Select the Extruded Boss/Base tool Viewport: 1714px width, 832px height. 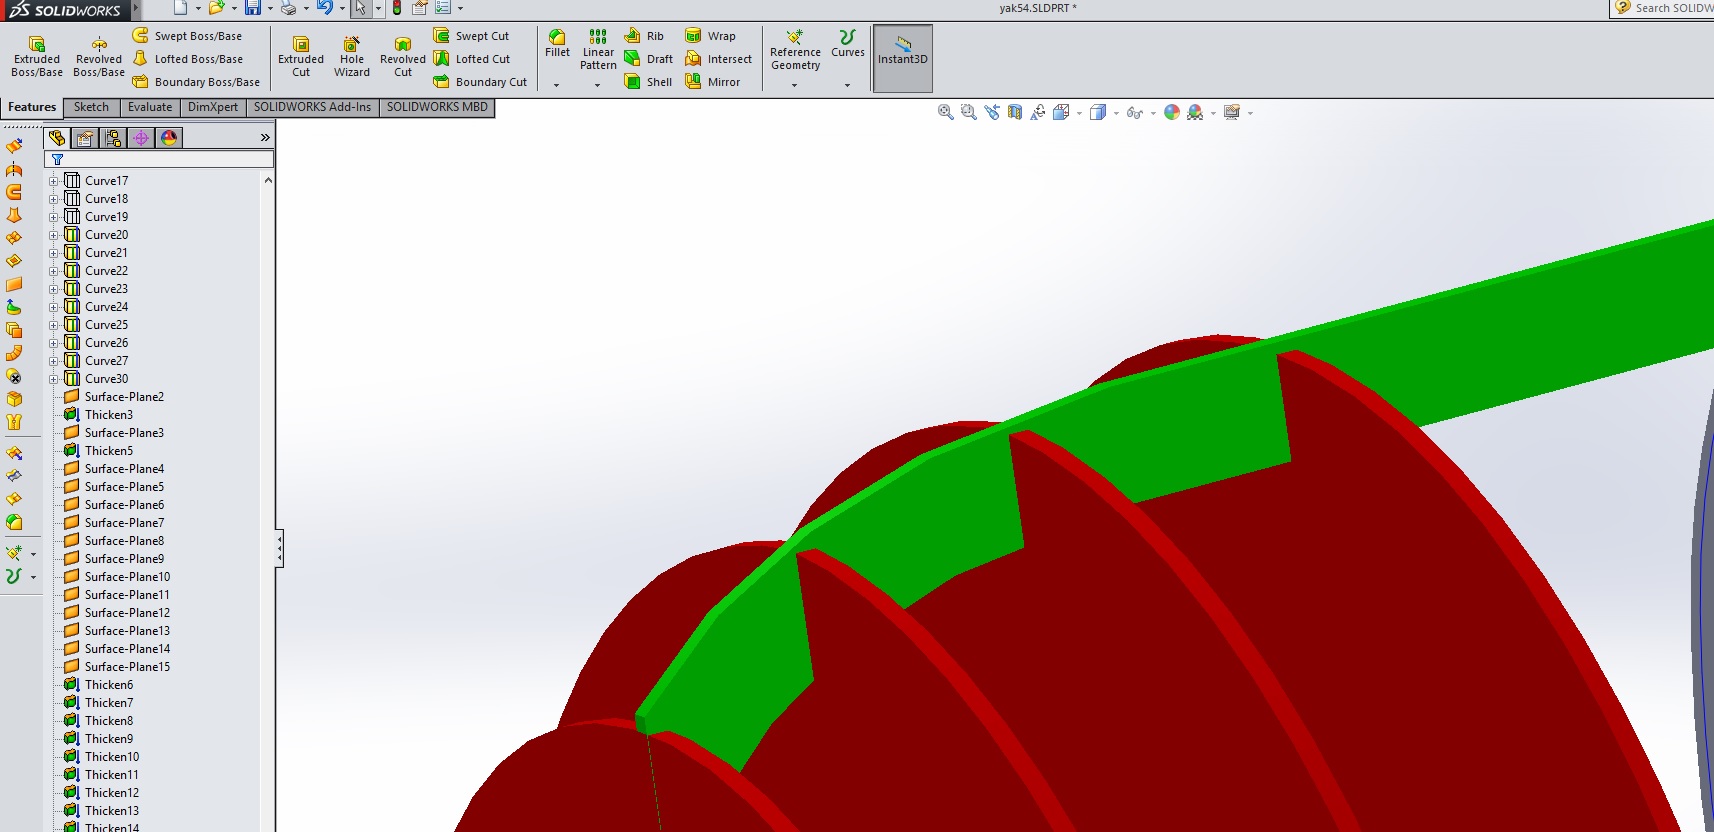(x=37, y=56)
